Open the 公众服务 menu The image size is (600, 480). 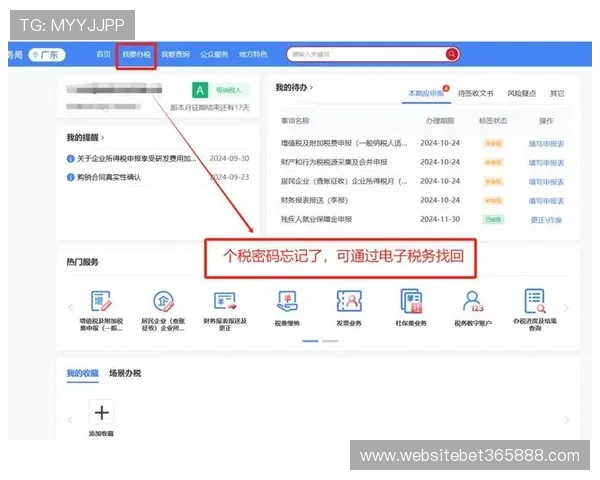214,54
